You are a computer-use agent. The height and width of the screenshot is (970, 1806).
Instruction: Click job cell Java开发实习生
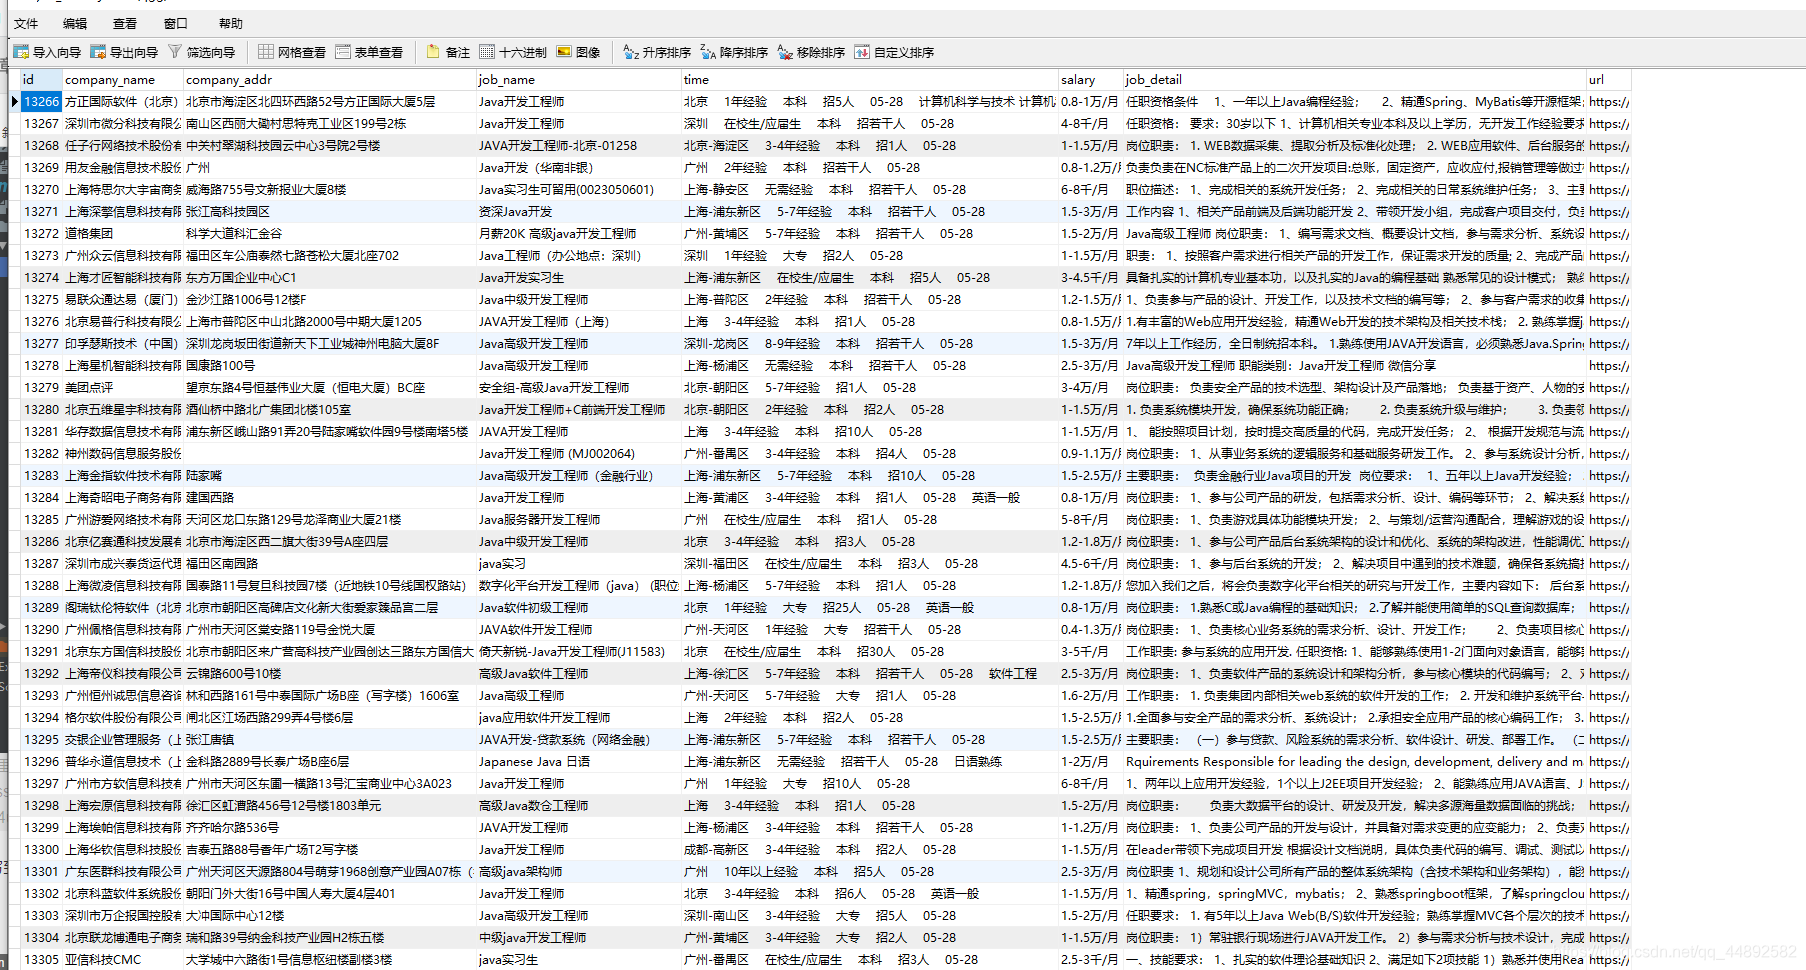(578, 277)
